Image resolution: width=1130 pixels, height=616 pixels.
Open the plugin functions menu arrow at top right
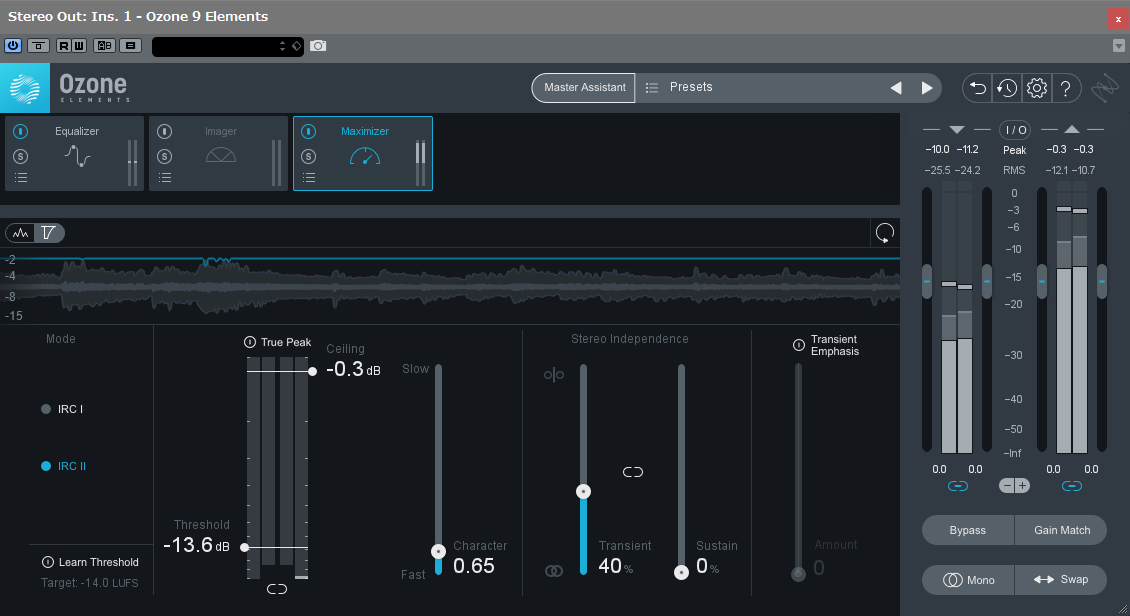coord(1118,45)
